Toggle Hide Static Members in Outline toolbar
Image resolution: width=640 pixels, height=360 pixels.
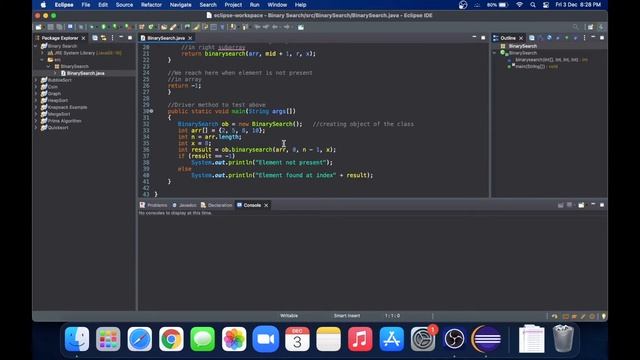point(558,38)
